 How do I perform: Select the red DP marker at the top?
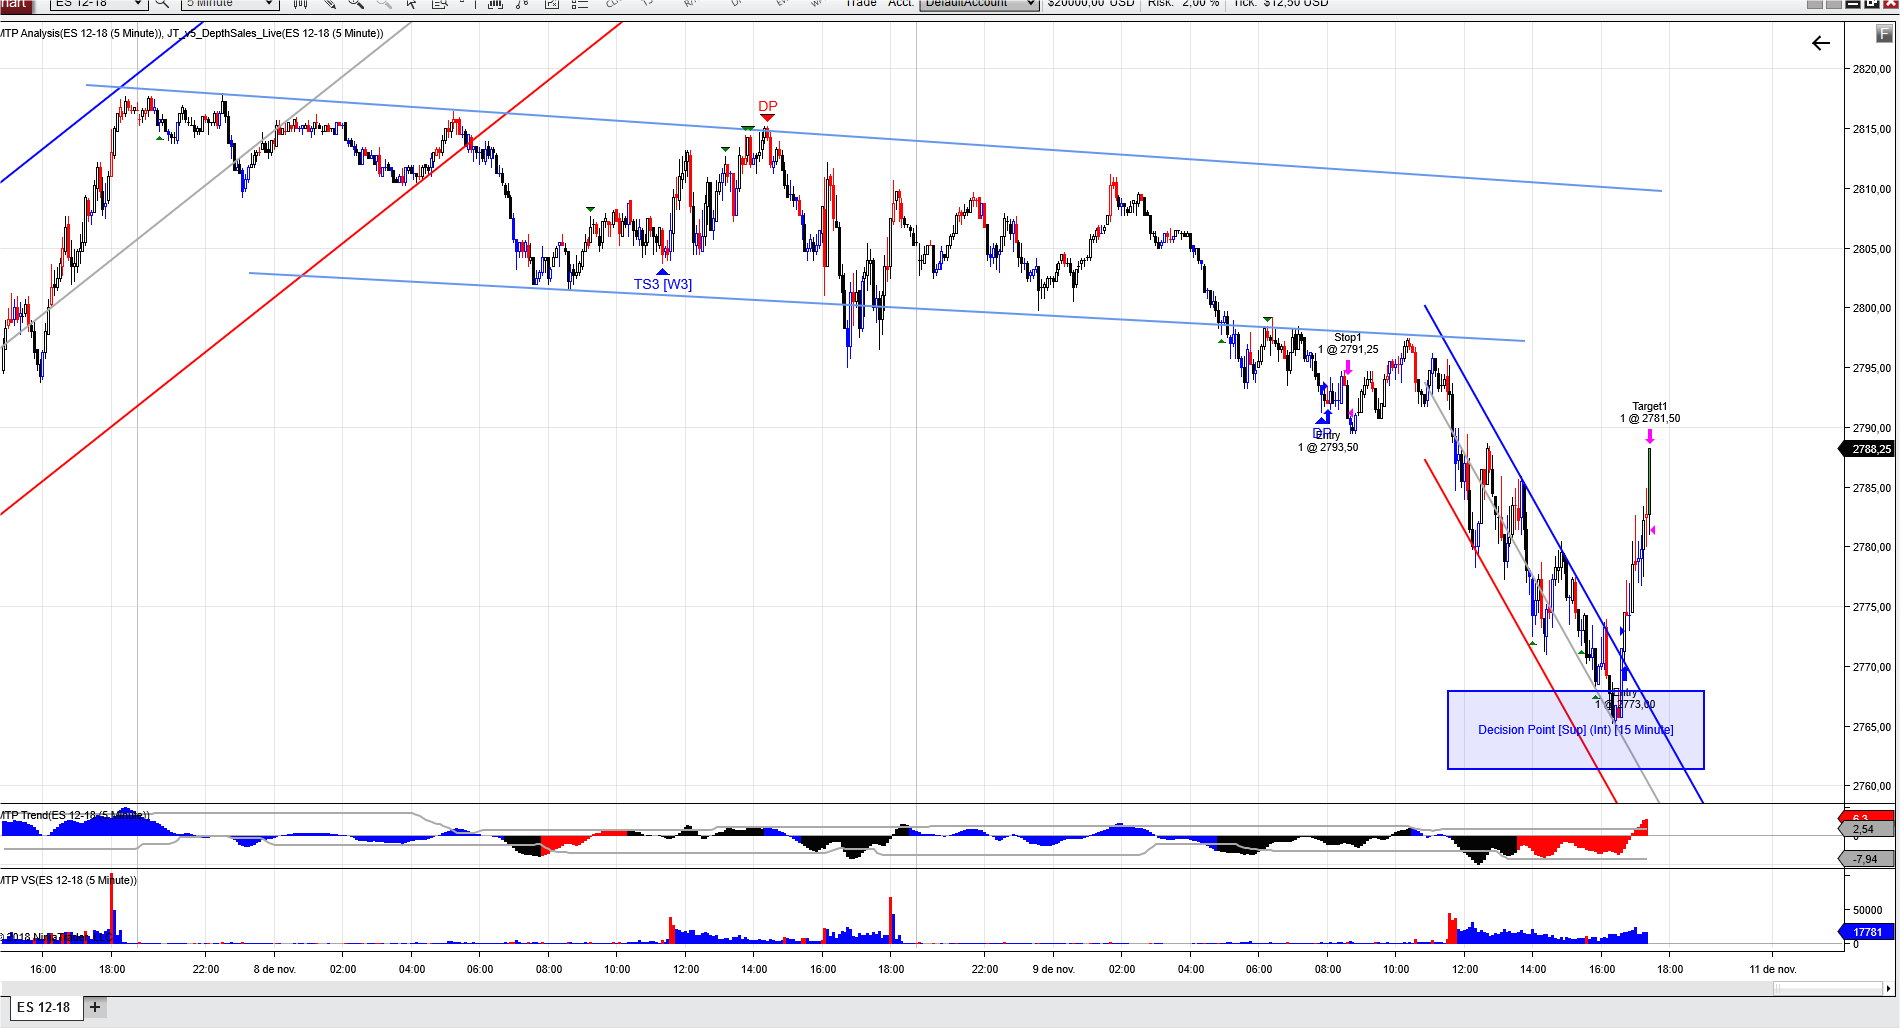tap(767, 107)
